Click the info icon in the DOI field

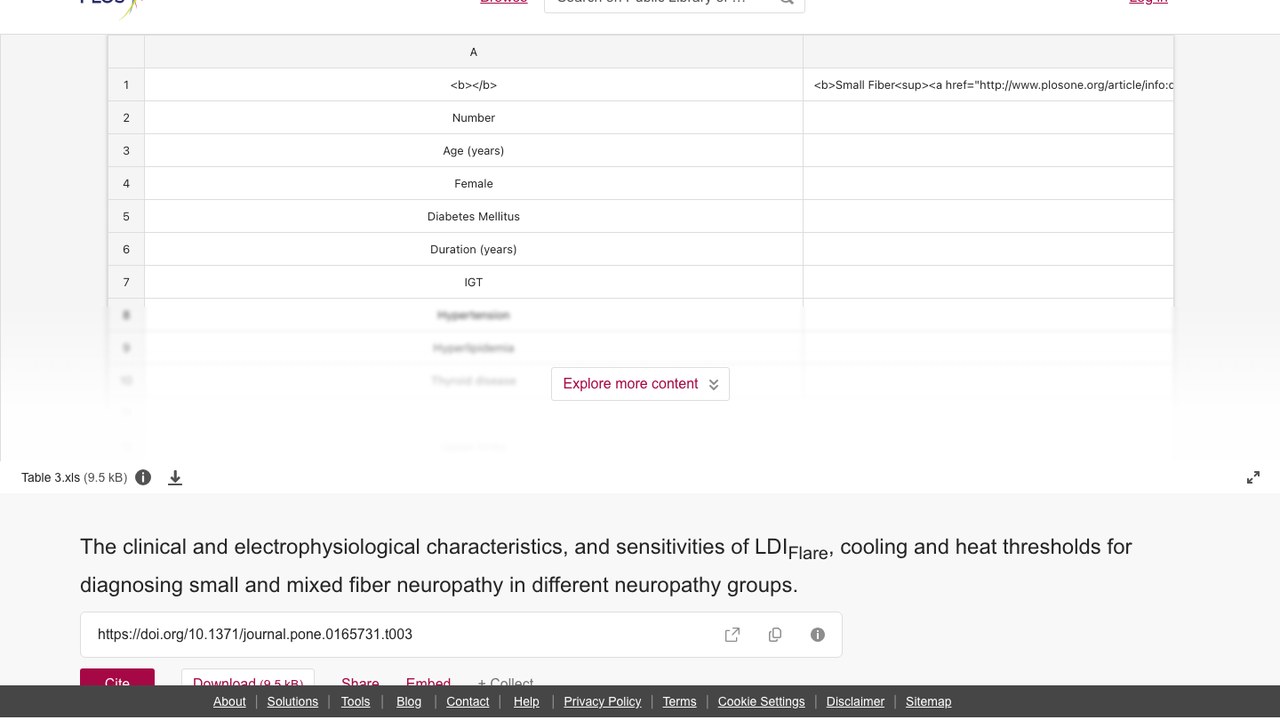point(818,635)
